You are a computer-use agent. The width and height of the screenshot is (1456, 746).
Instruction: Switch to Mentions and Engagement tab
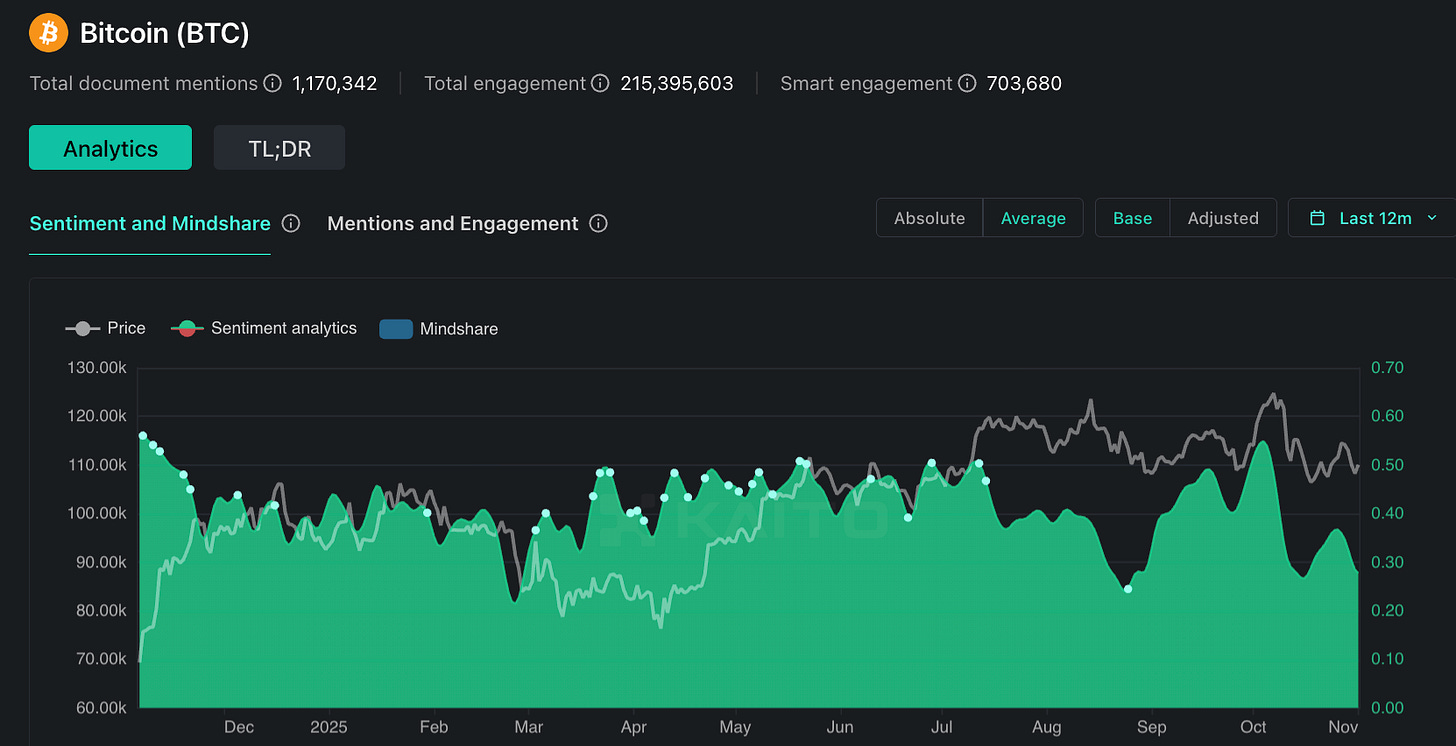[x=453, y=223]
